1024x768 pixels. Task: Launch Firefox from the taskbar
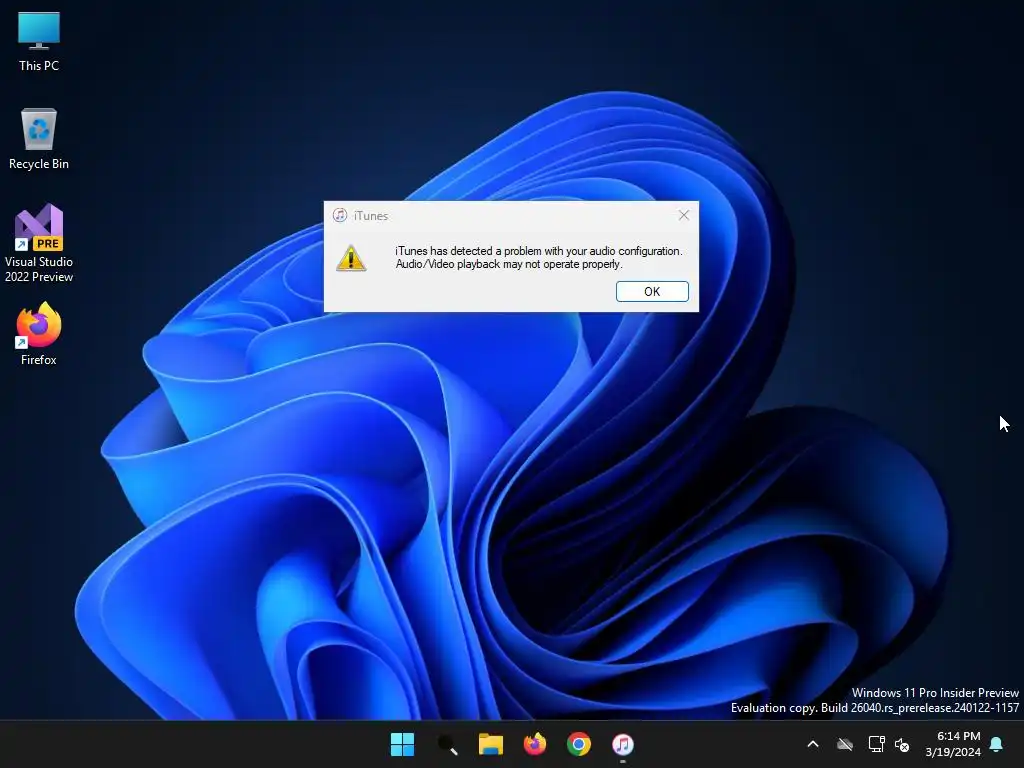[x=535, y=744]
